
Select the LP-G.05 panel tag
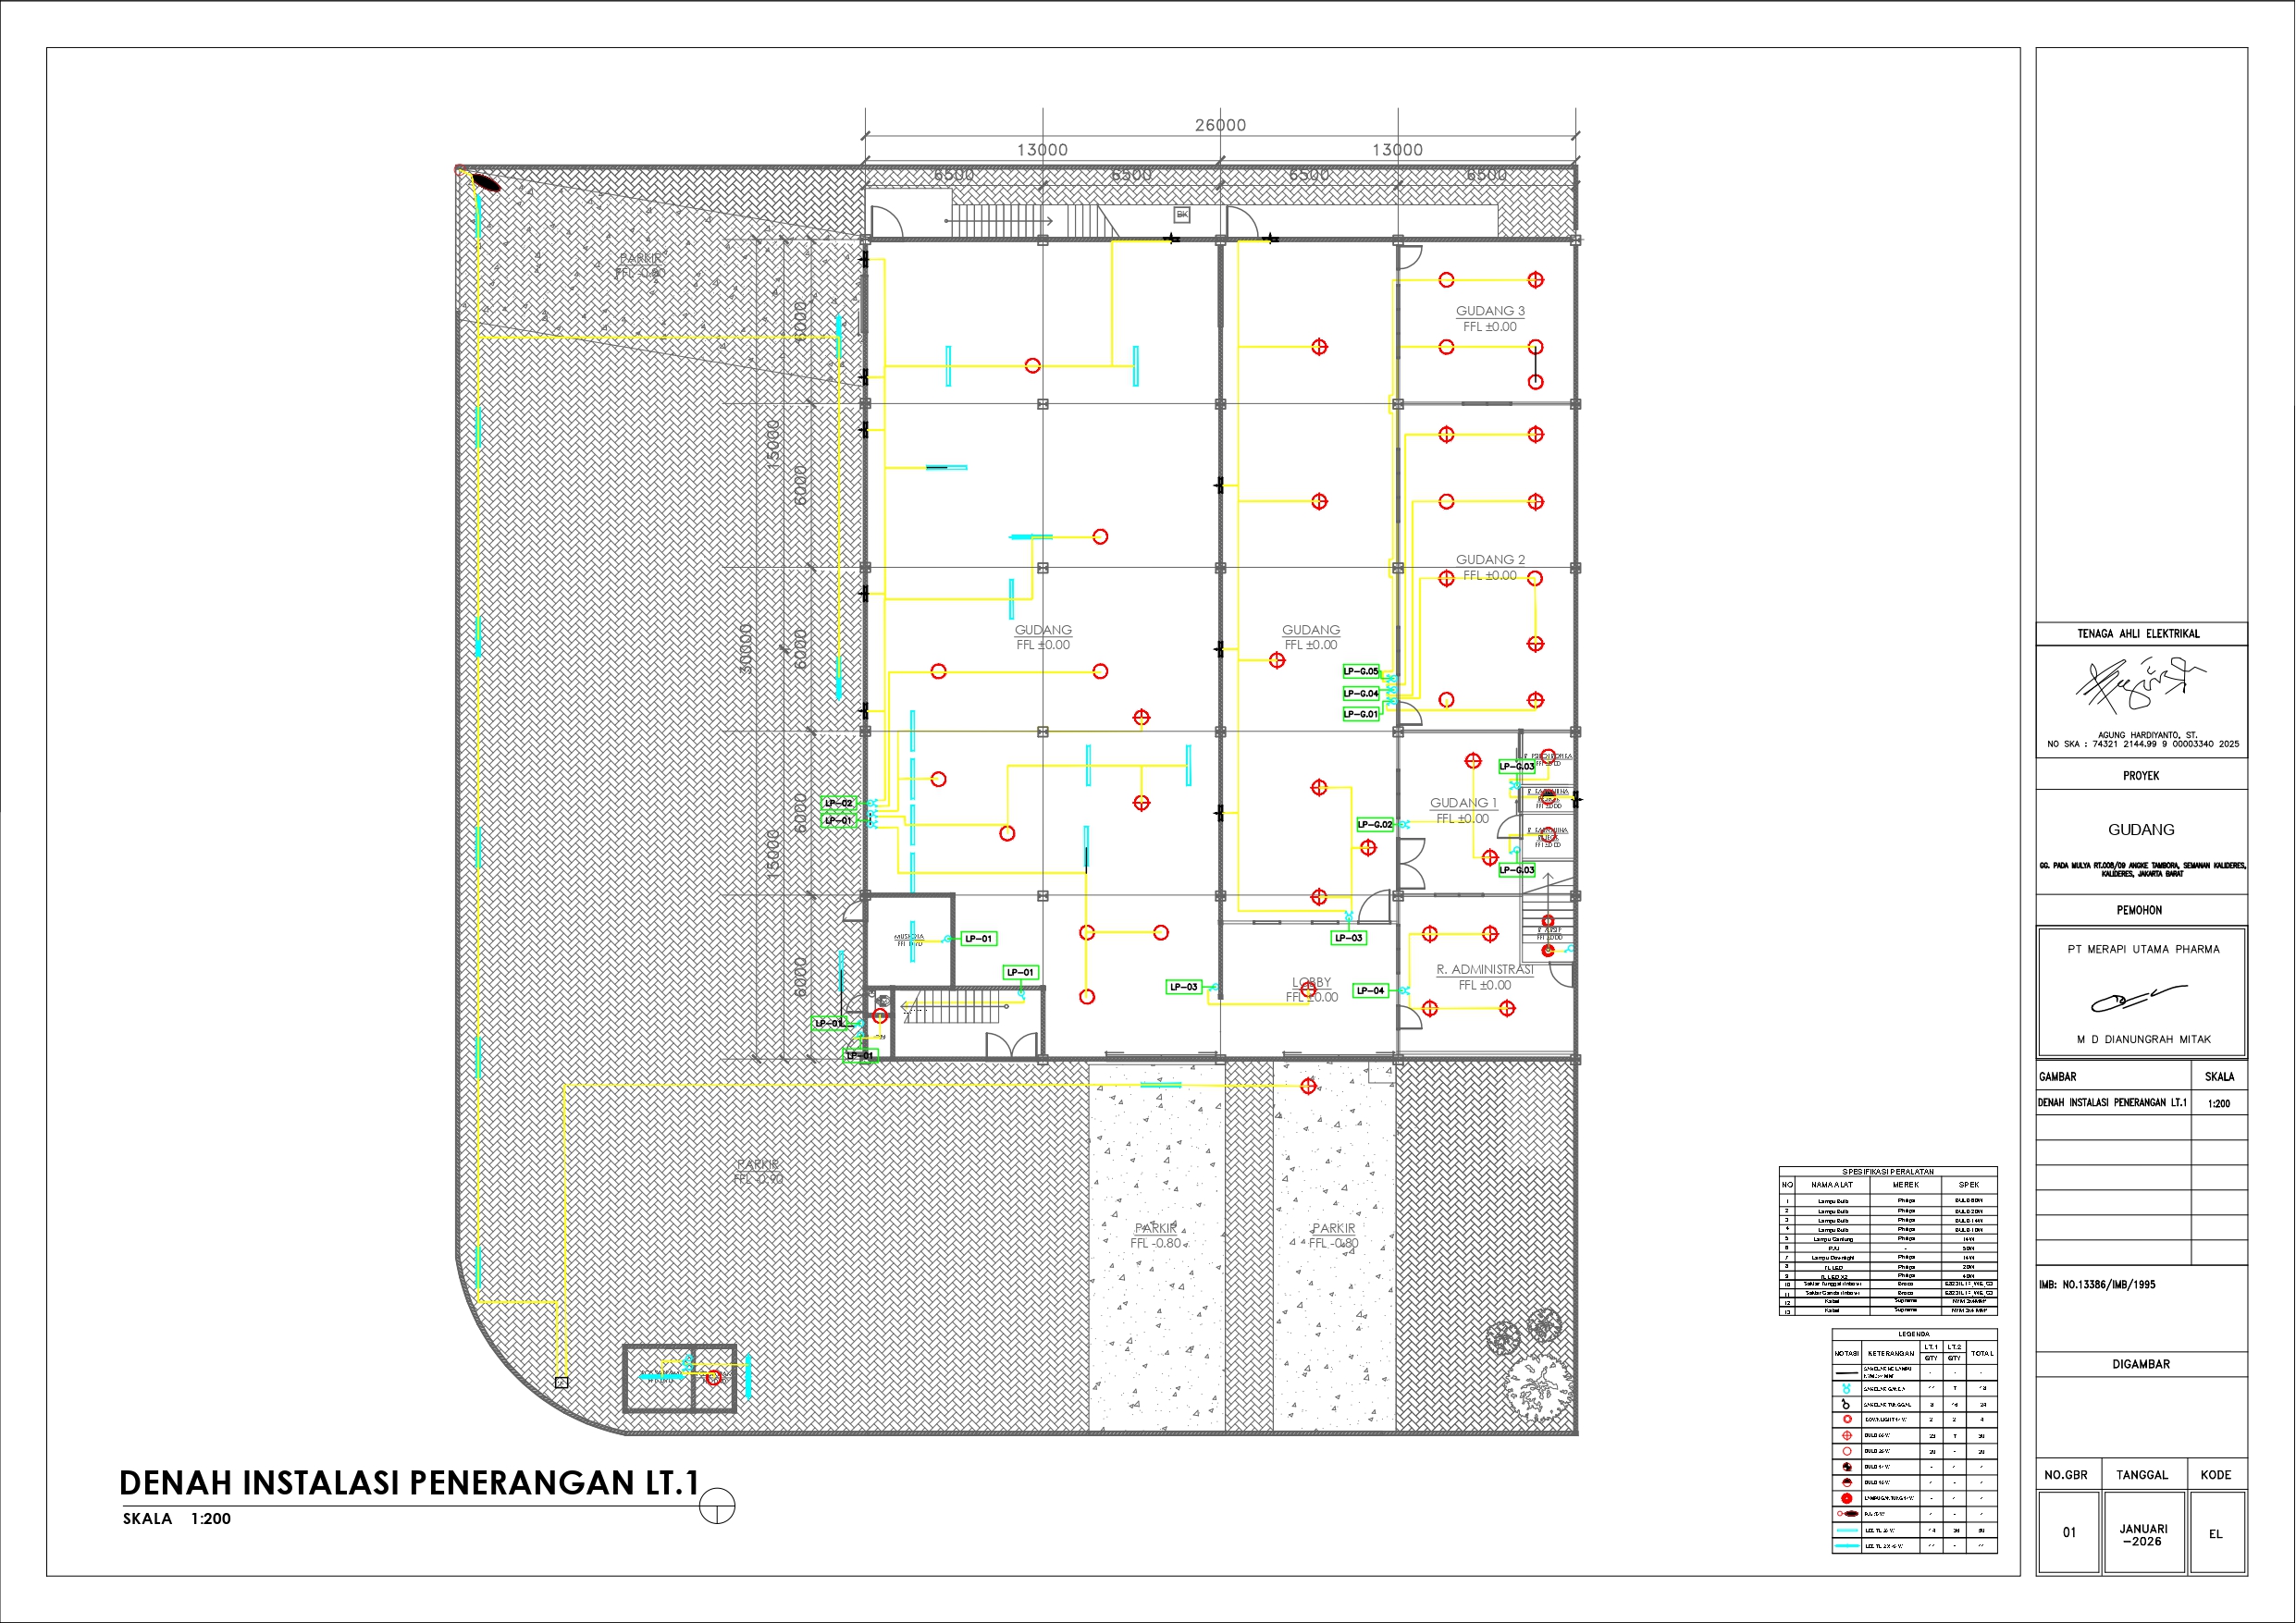point(1361,672)
